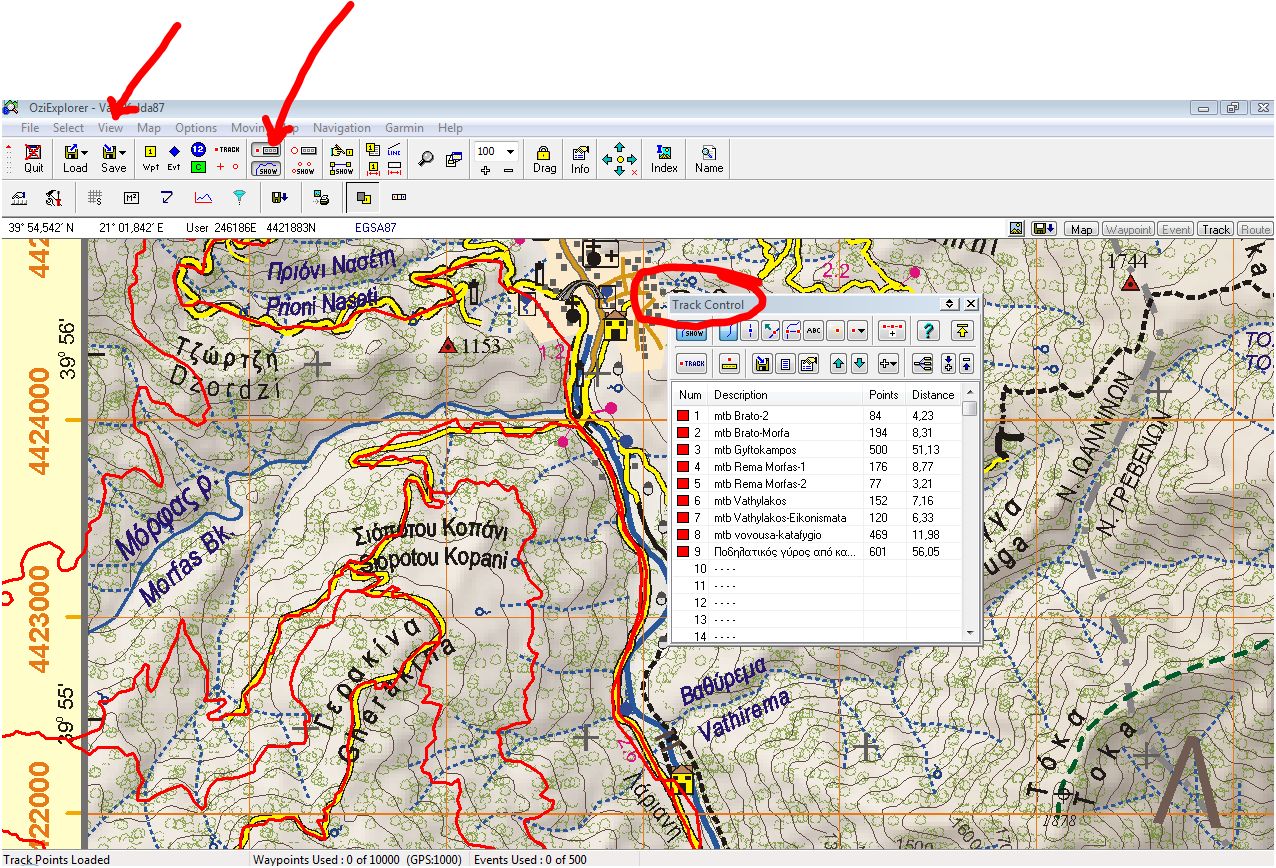Open the map Info tool
This screenshot has height=868, width=1276.
tap(580, 158)
